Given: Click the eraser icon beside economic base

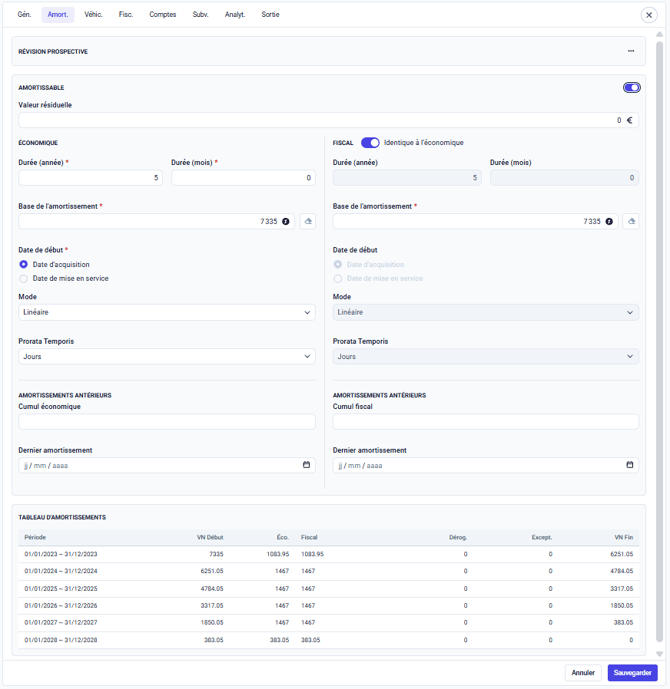Looking at the screenshot, I should tap(308, 221).
